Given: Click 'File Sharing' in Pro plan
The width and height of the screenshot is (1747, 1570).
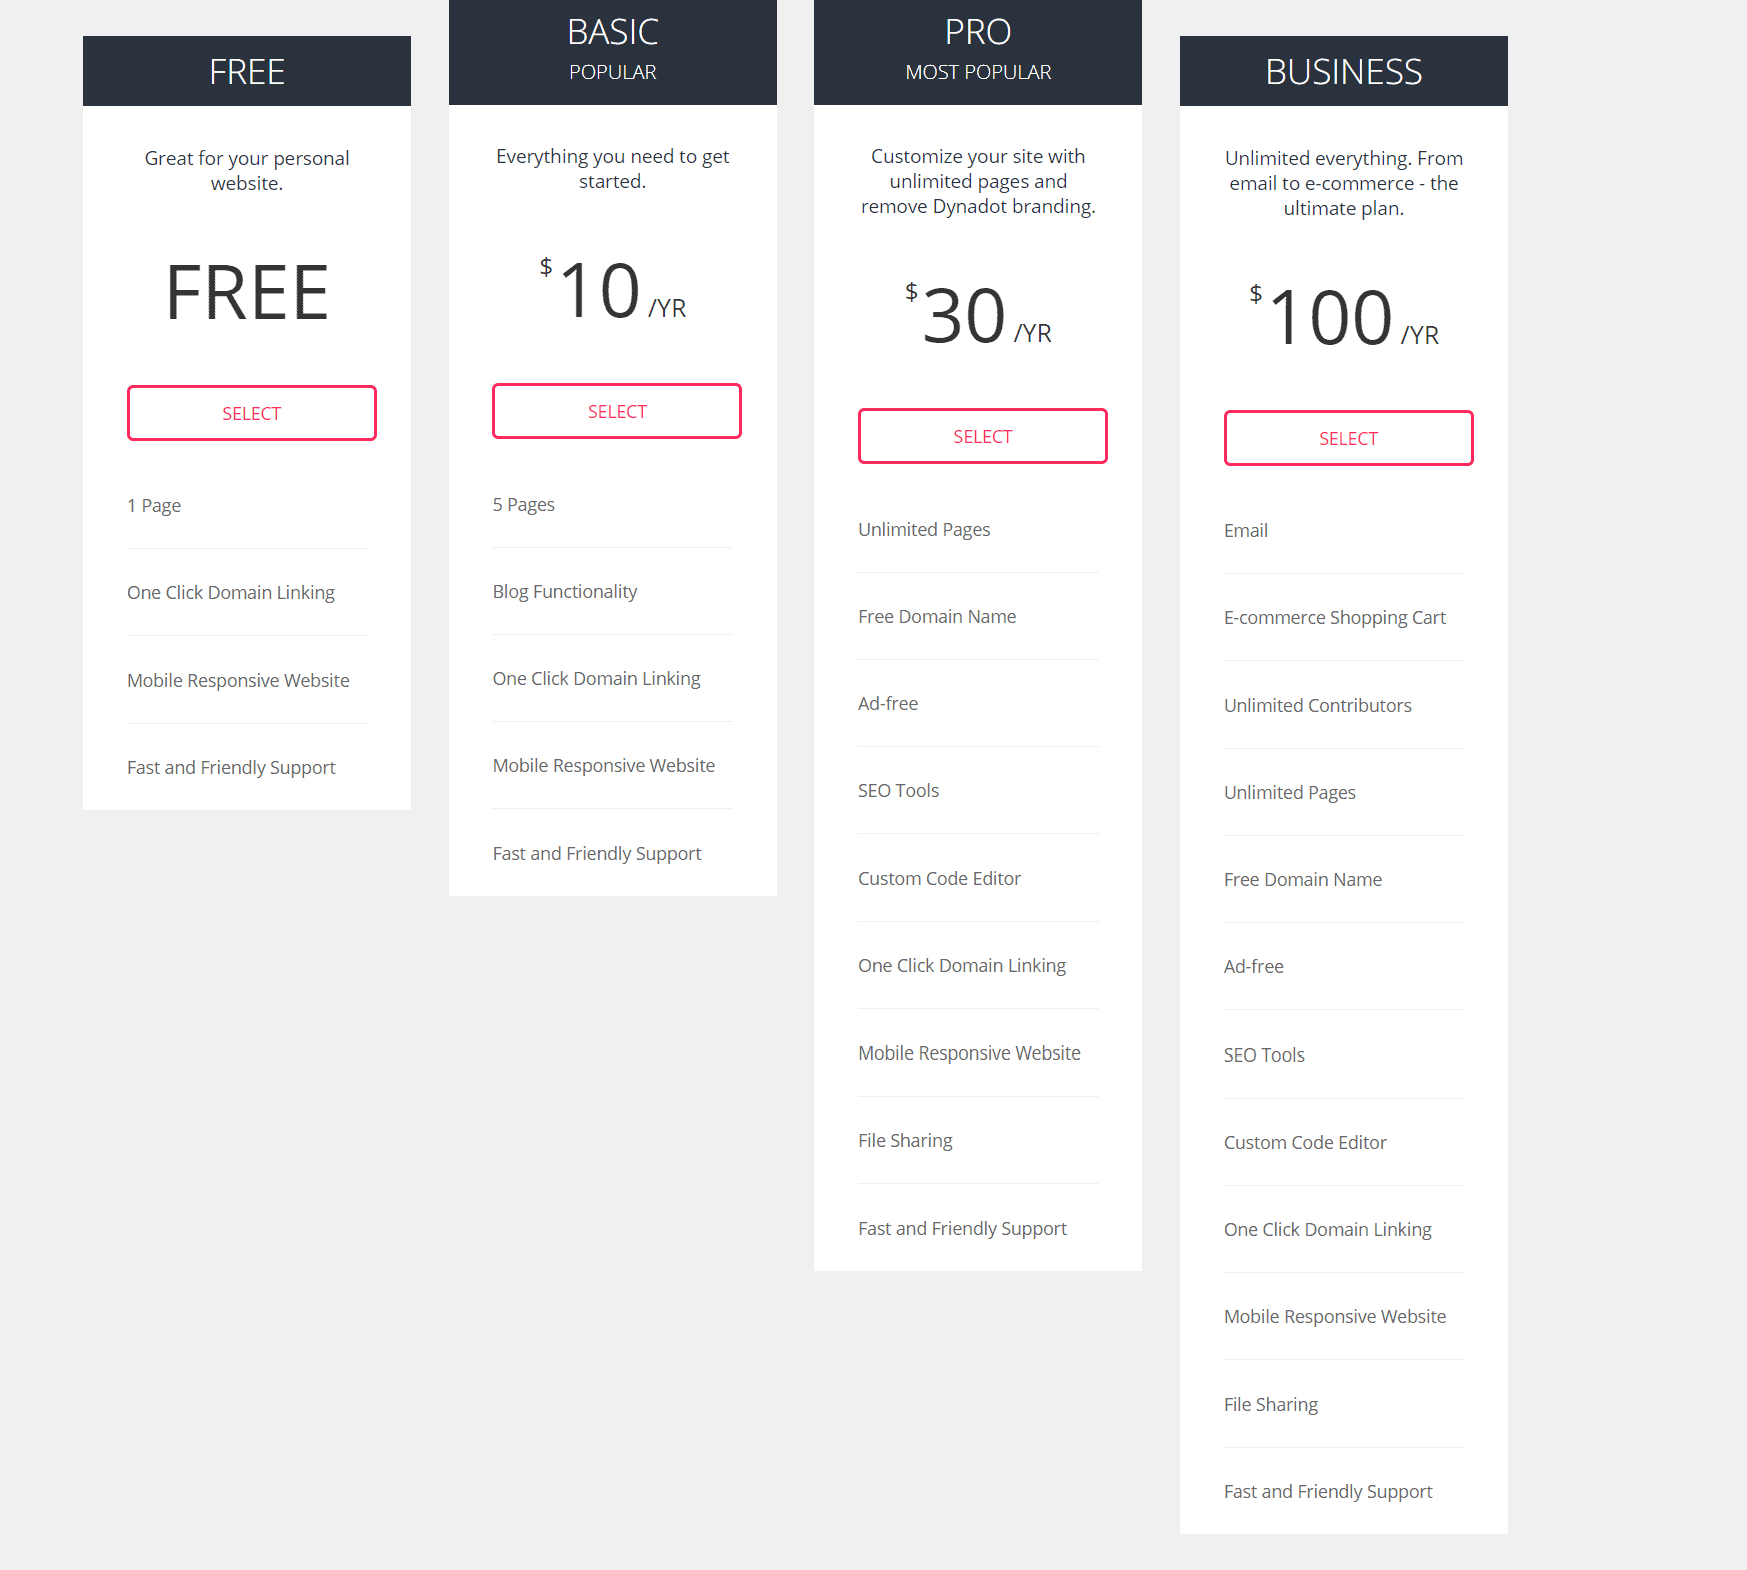Looking at the screenshot, I should [905, 1140].
